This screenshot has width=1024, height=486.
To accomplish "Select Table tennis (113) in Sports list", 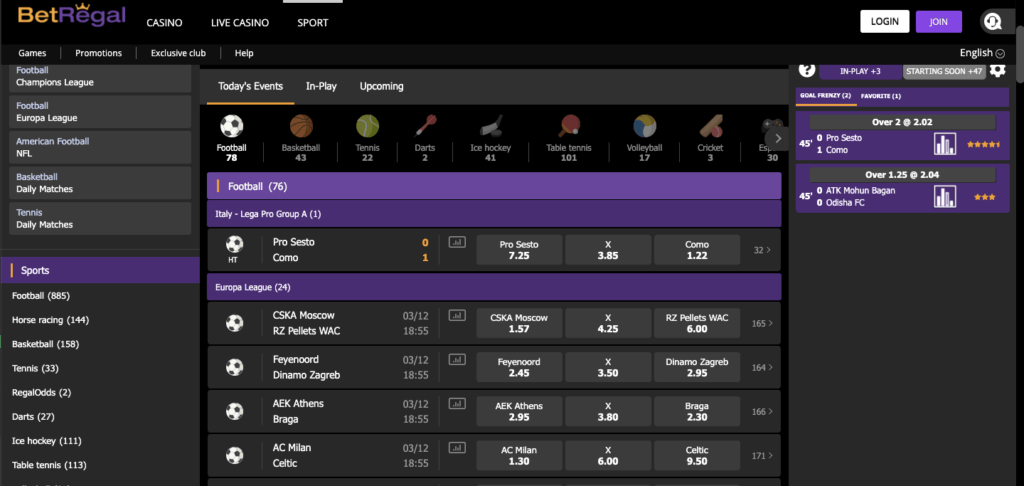I will coord(49,465).
